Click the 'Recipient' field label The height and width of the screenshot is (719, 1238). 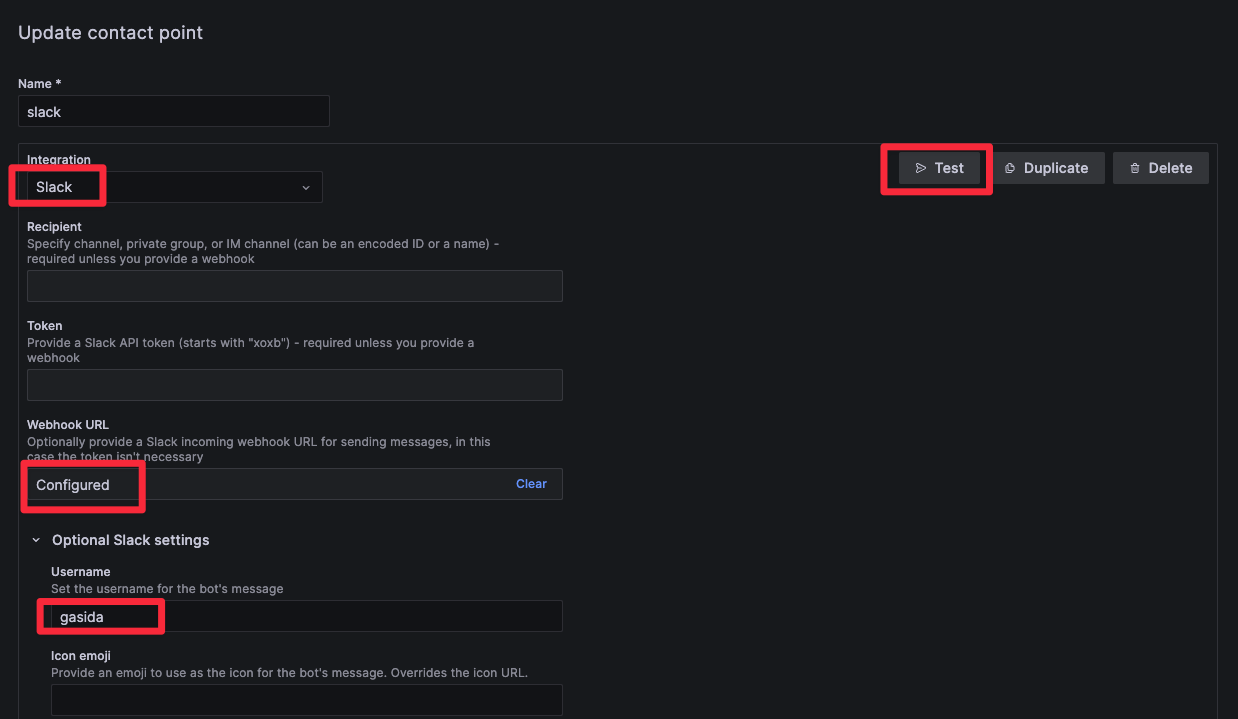[54, 227]
